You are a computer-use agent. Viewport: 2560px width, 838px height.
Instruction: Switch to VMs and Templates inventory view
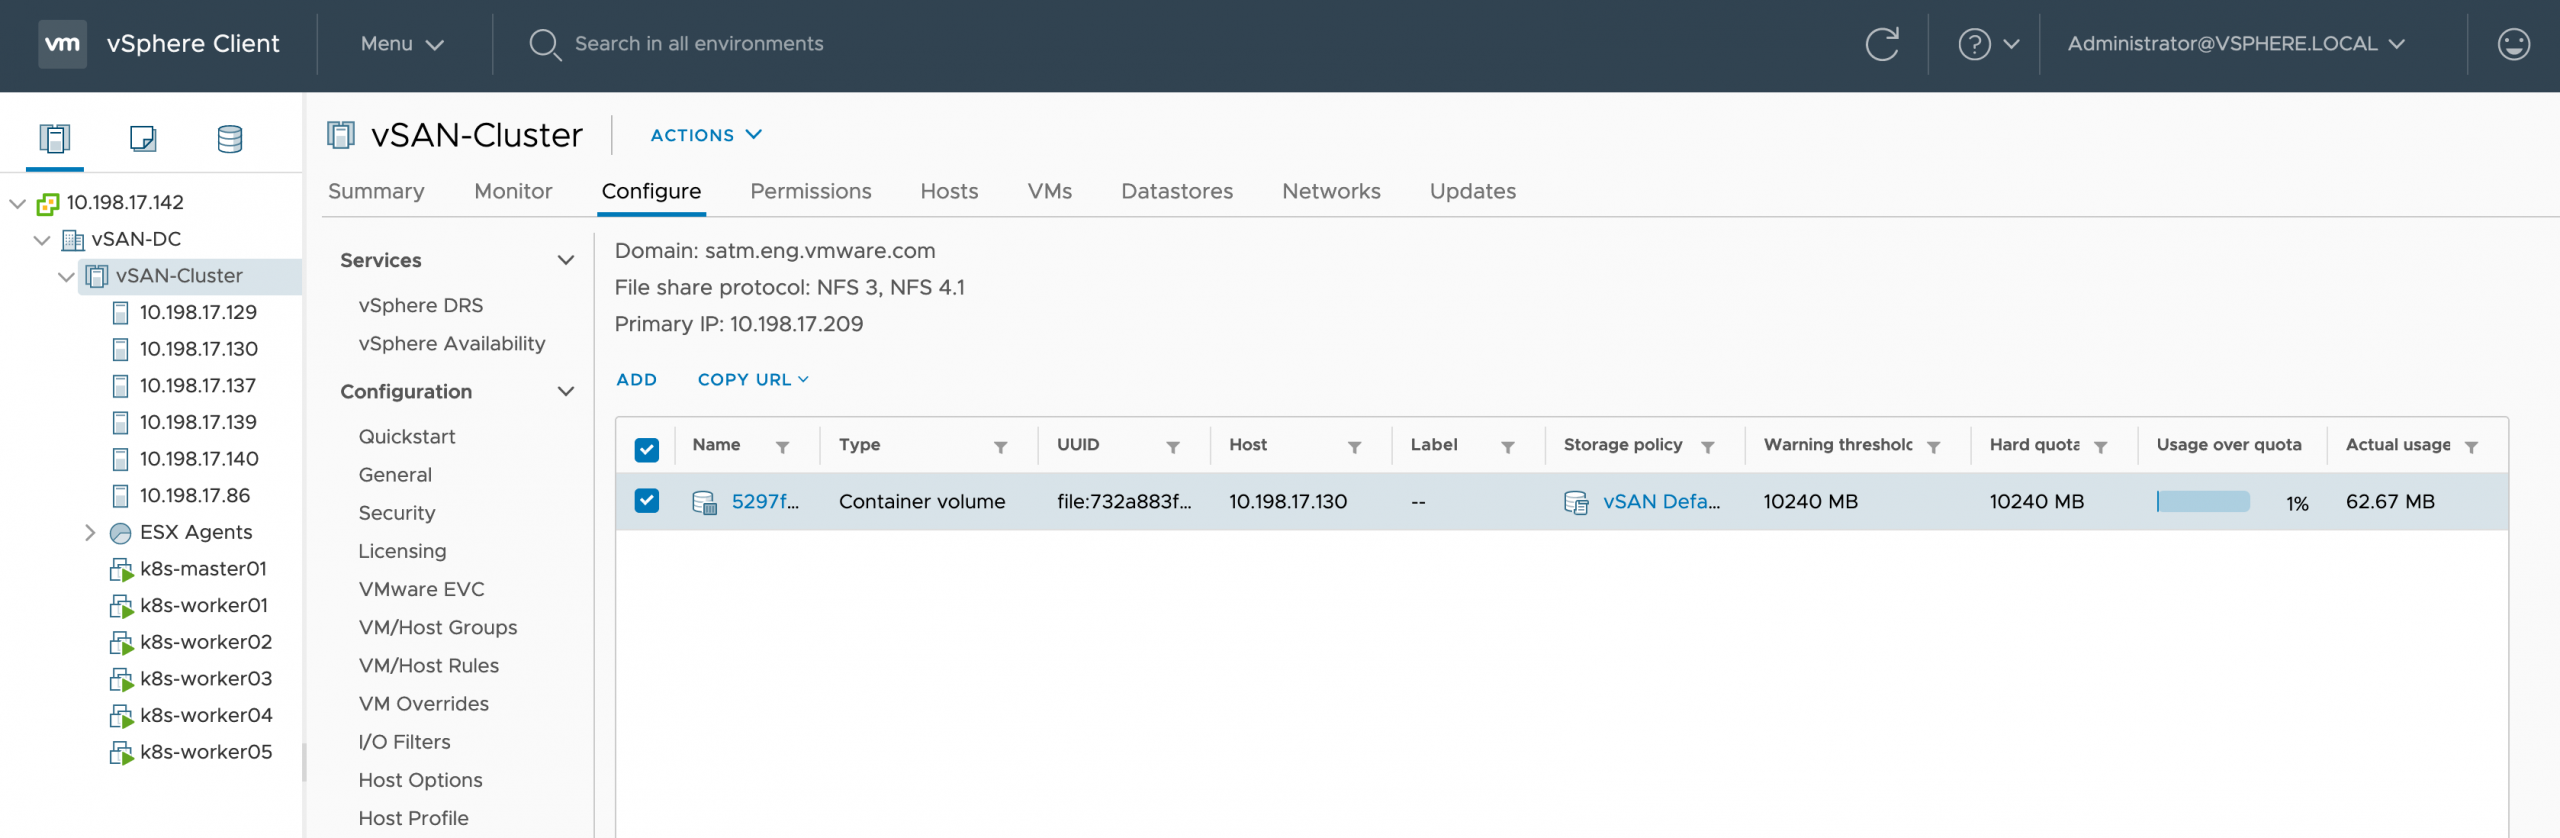pos(143,138)
